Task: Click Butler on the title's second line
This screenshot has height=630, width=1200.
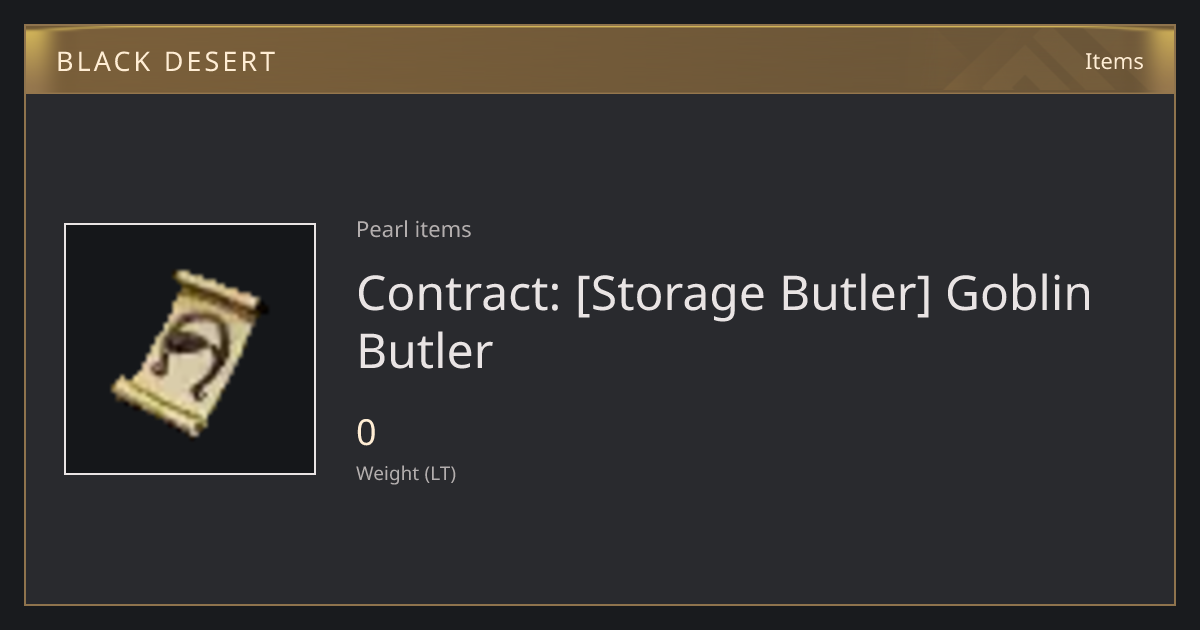Action: point(425,352)
